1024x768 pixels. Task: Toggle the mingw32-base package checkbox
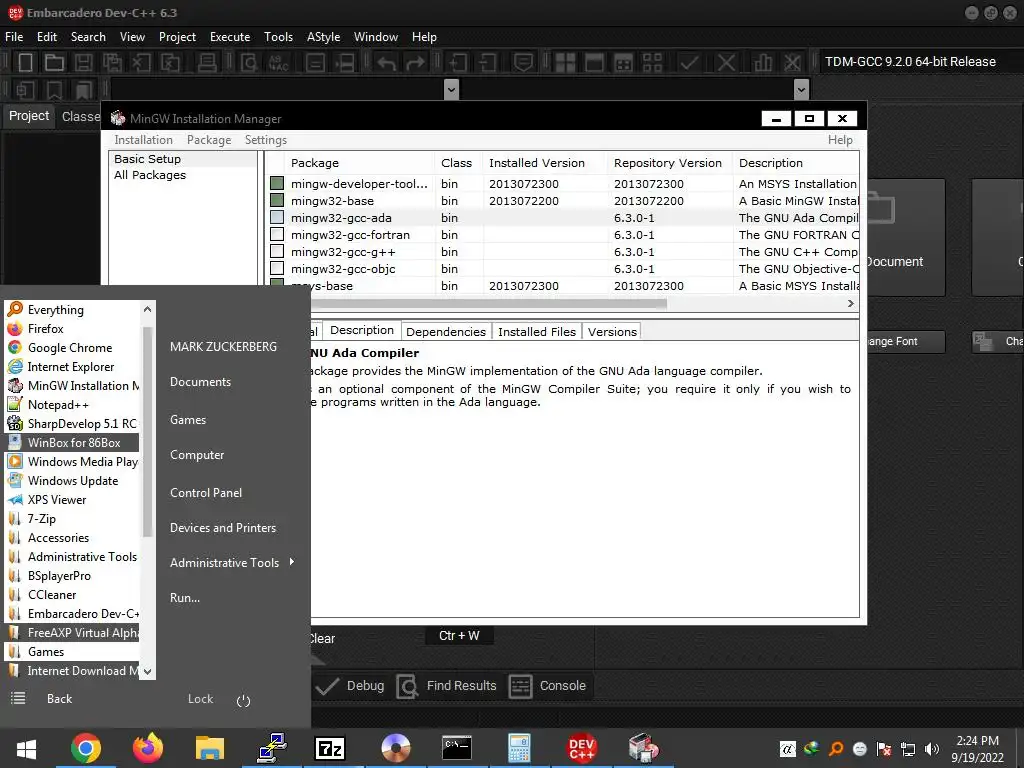click(277, 200)
